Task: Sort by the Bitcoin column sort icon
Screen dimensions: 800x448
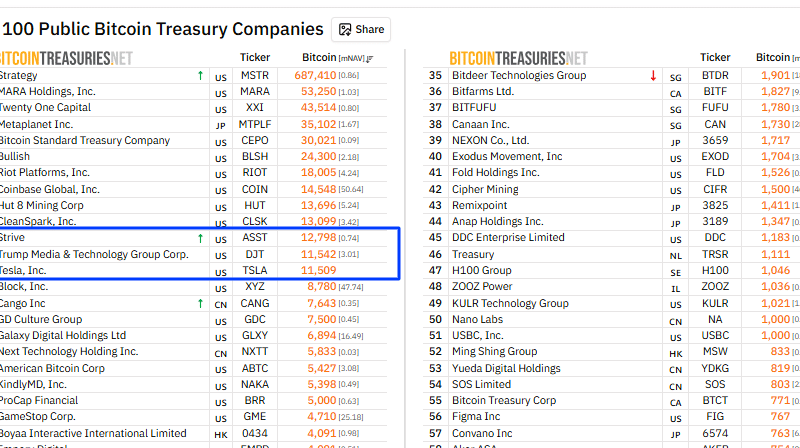Action: (370, 59)
